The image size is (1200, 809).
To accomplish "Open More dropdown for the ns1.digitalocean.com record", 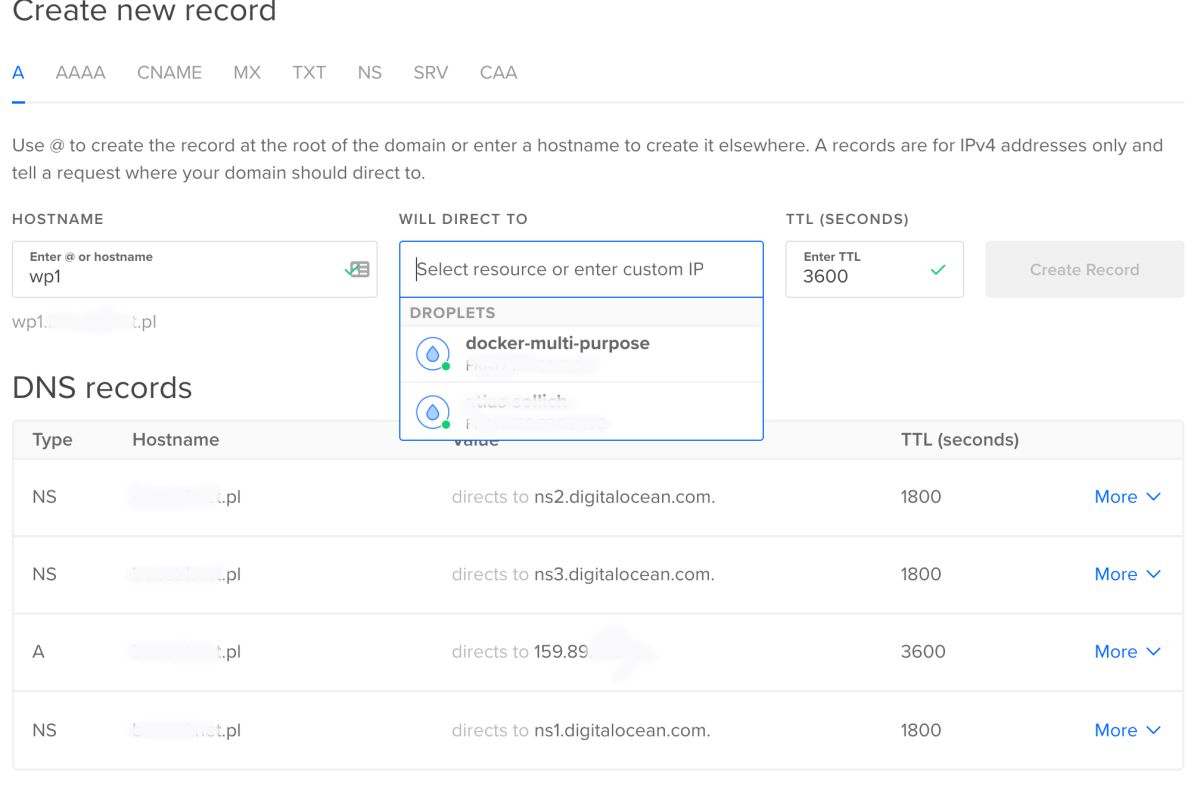I will click(x=1127, y=730).
